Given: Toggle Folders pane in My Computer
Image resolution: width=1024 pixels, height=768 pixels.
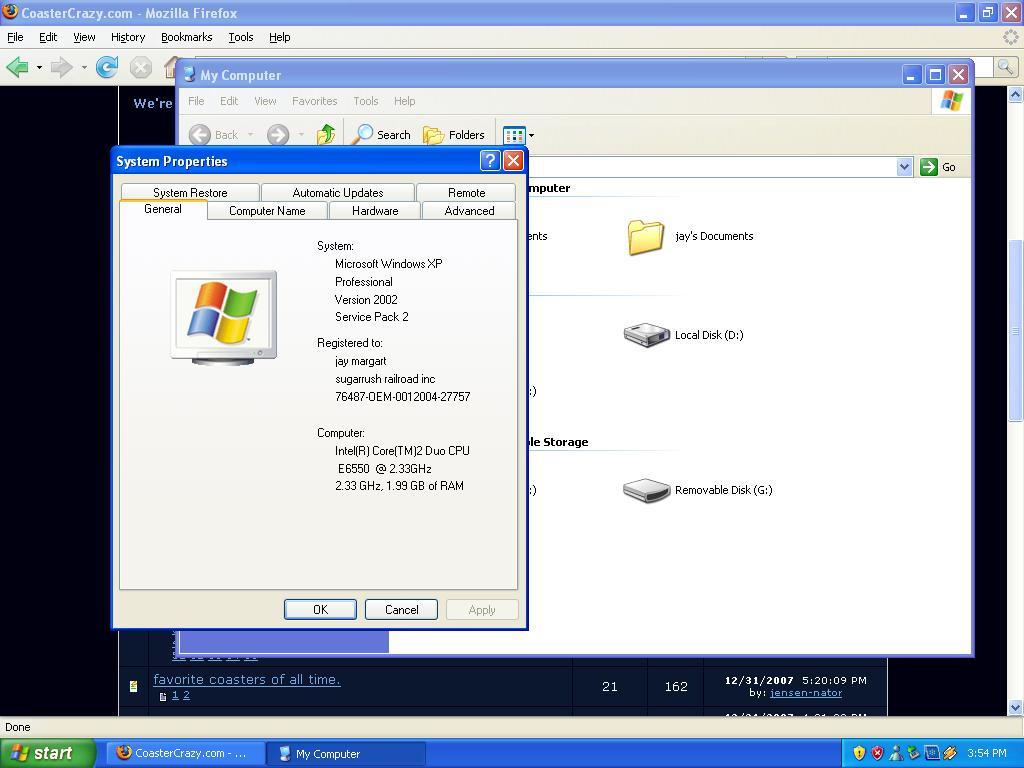Looking at the screenshot, I should 454,135.
